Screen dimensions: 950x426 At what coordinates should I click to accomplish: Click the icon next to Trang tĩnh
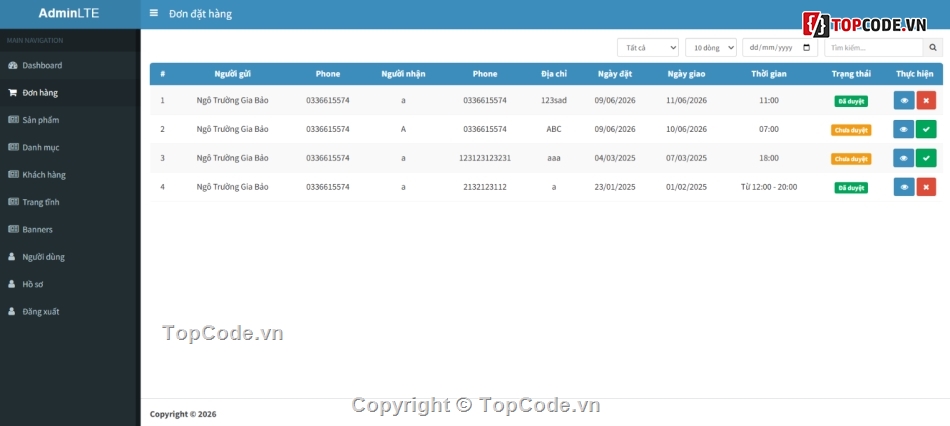click(13, 202)
